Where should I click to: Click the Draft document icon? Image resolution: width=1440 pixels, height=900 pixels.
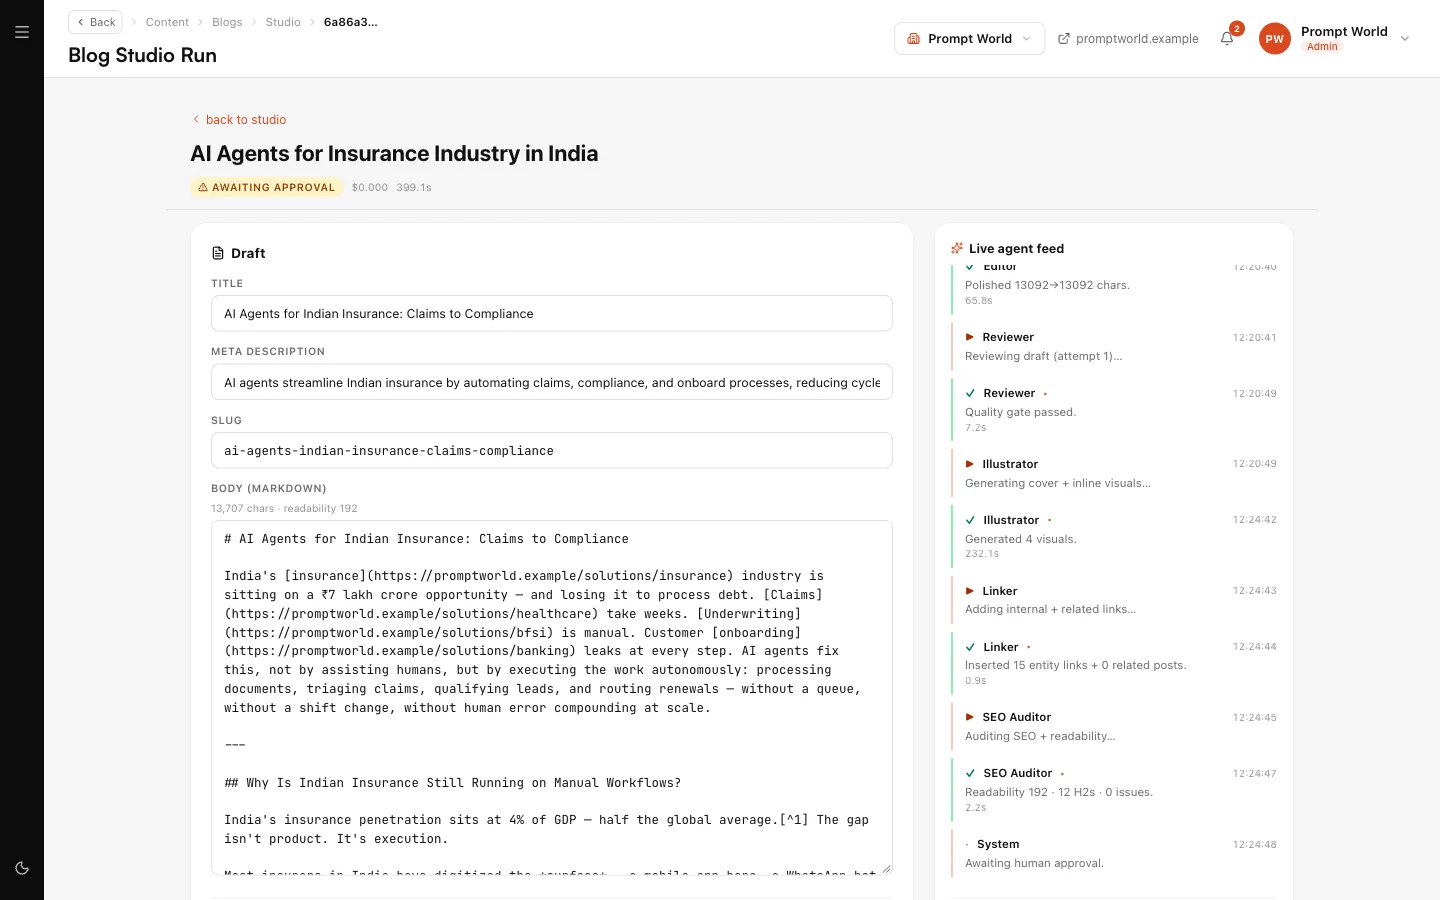pyautogui.click(x=218, y=253)
